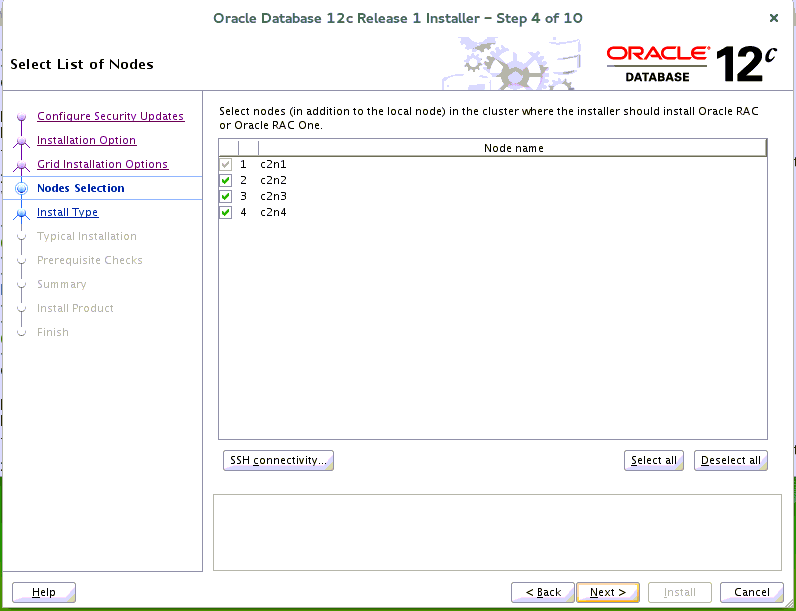This screenshot has width=796, height=611.
Task: Open the Configure Security Updates step link
Action: pyautogui.click(x=110, y=116)
